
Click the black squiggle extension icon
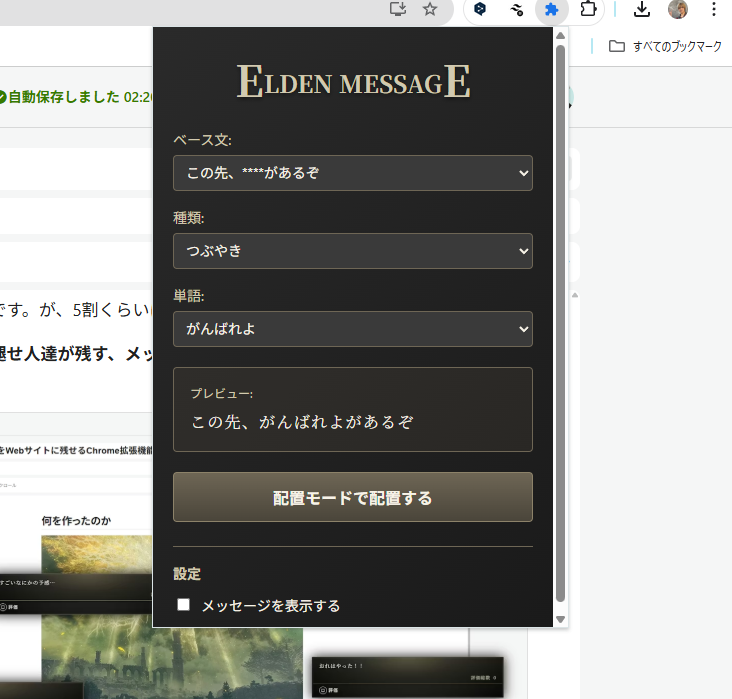[x=516, y=9]
